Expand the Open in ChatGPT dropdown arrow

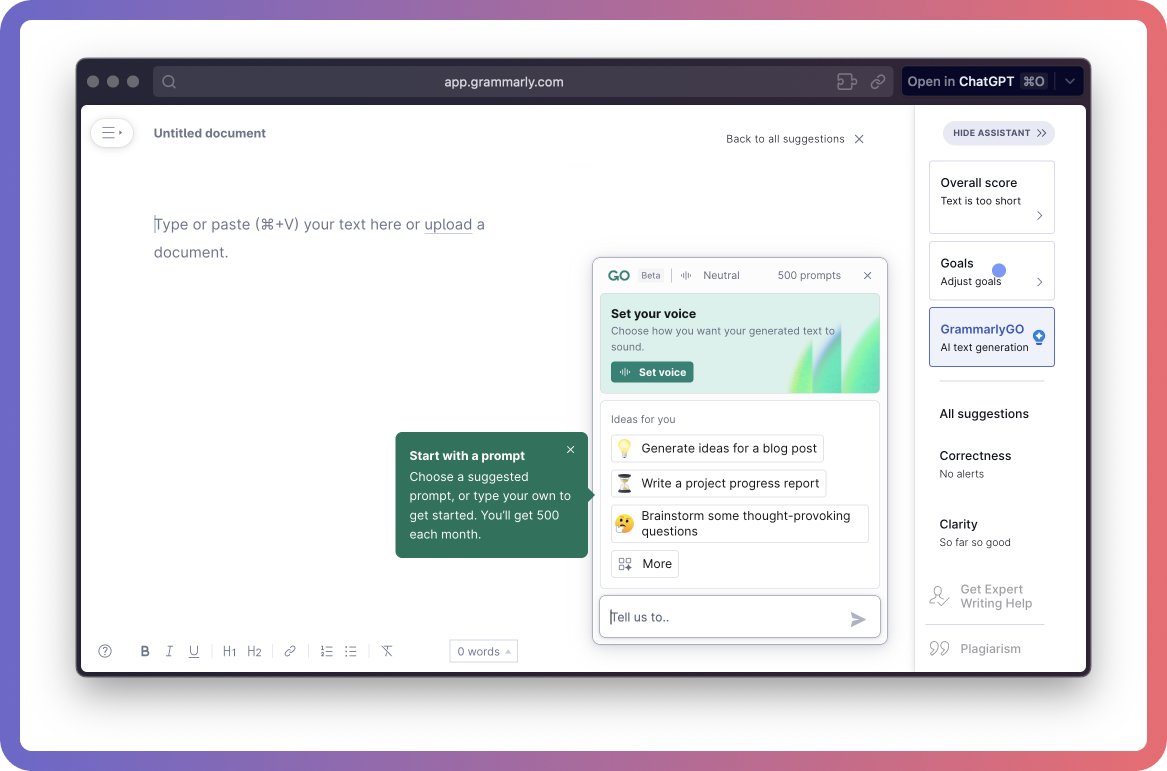(1070, 82)
